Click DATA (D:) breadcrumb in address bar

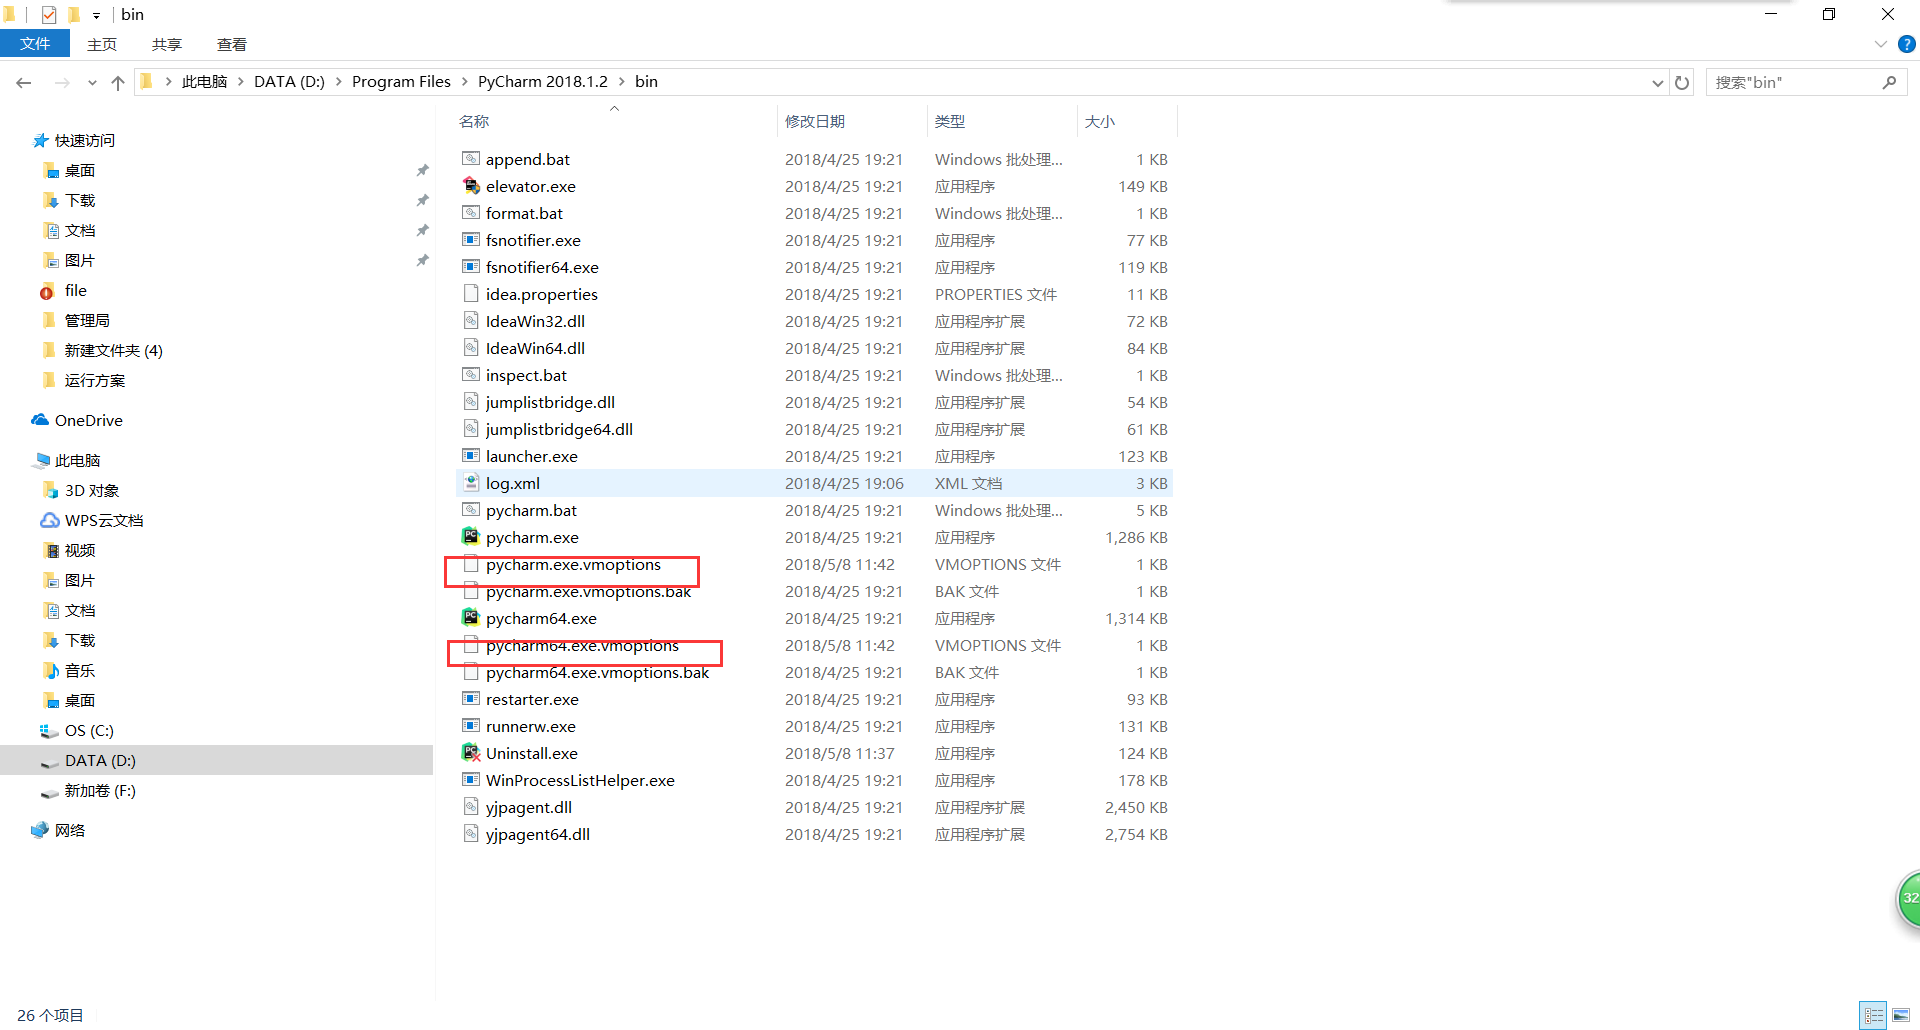tap(289, 82)
